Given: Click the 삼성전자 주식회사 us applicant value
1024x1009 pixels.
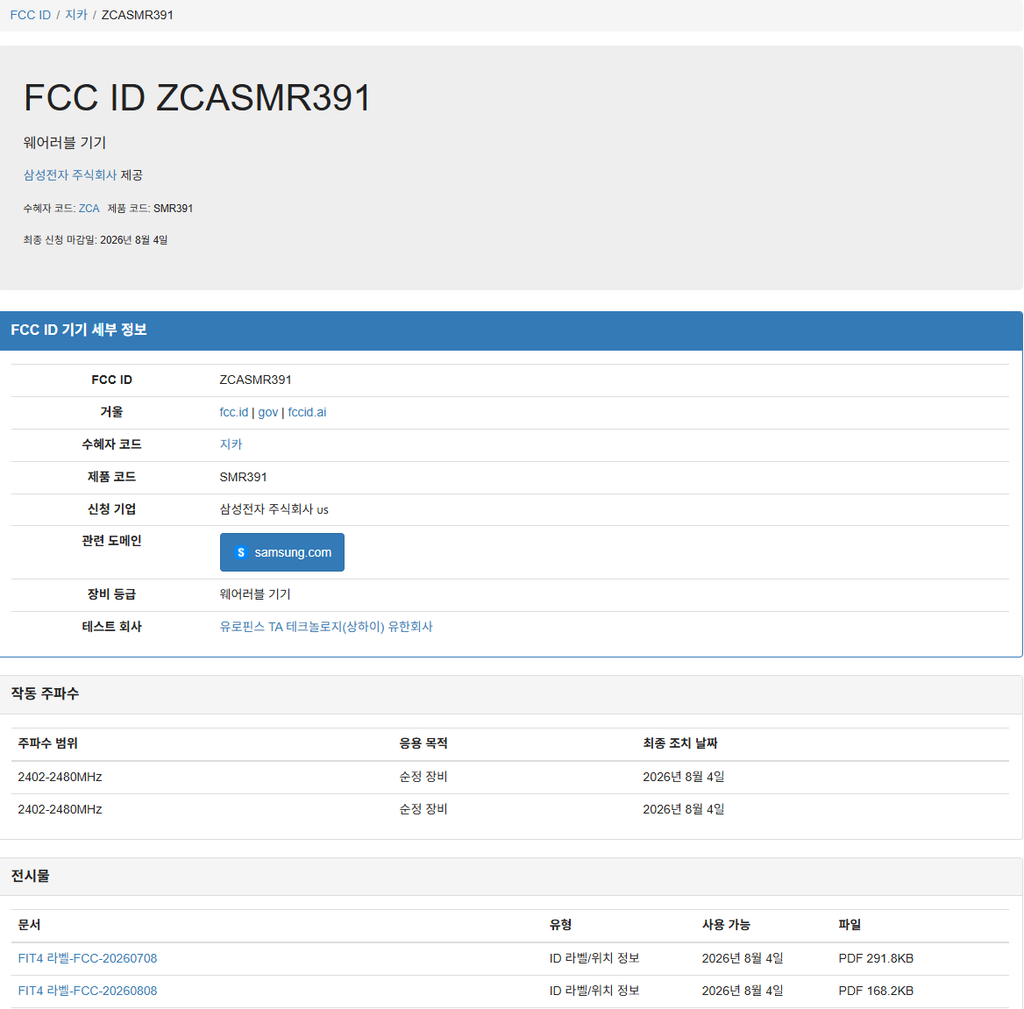Looking at the screenshot, I should 274,509.
